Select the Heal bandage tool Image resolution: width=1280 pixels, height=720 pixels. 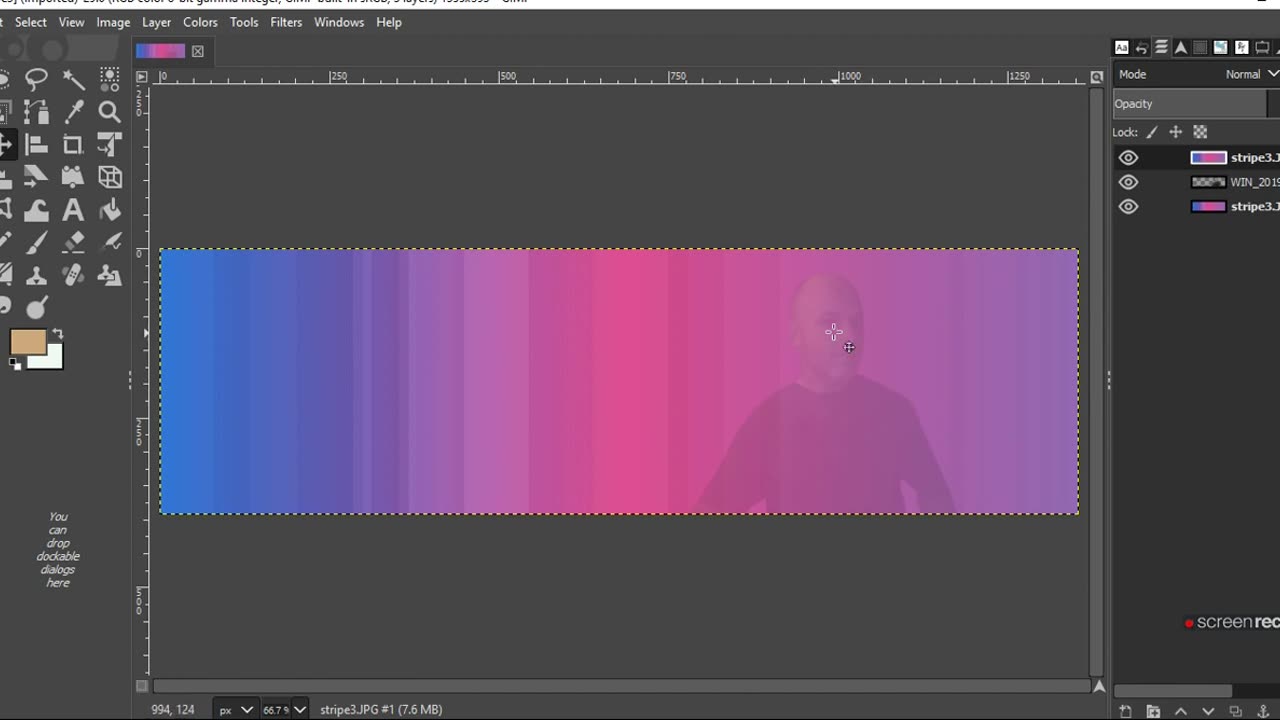tap(73, 275)
